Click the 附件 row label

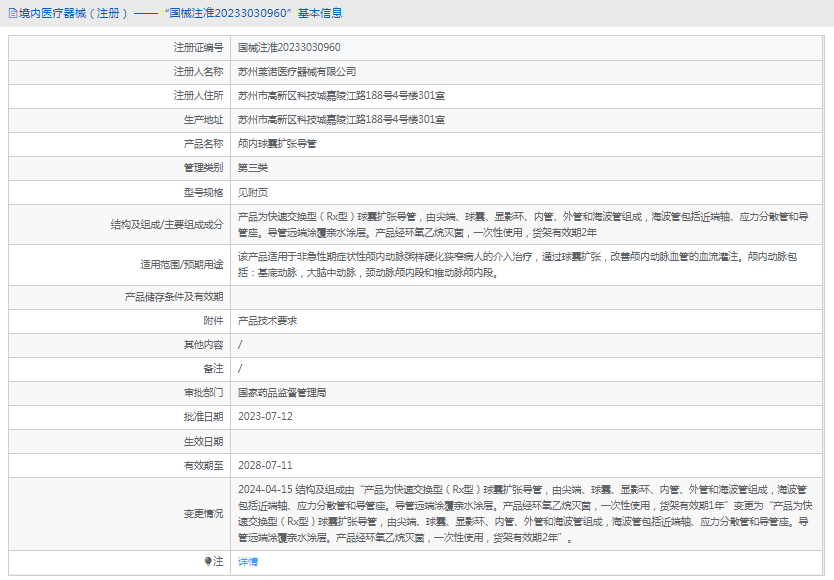[x=213, y=320]
